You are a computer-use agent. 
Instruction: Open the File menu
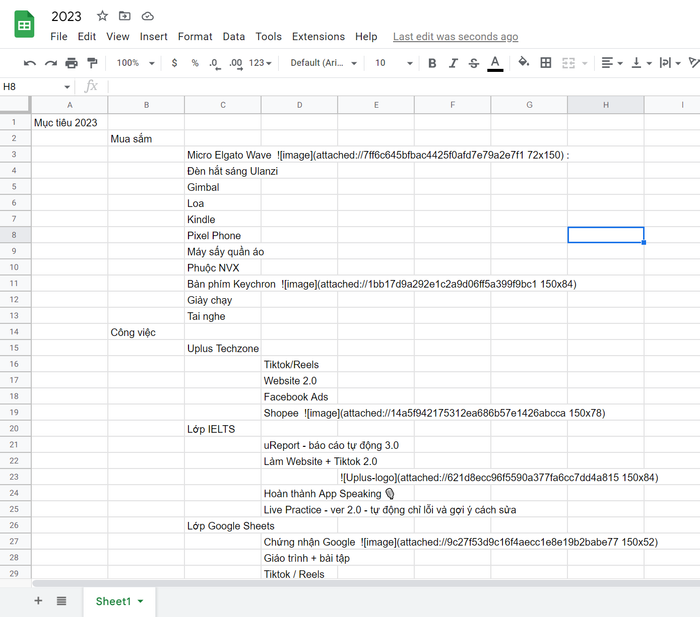[x=58, y=37]
